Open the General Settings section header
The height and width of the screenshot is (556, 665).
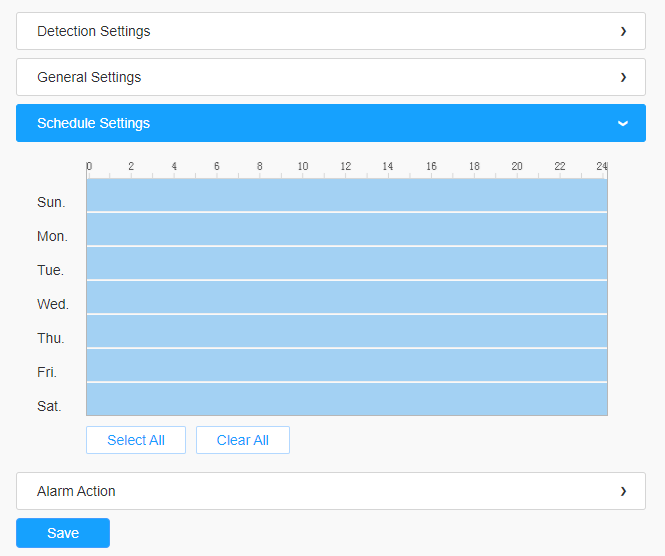89,77
